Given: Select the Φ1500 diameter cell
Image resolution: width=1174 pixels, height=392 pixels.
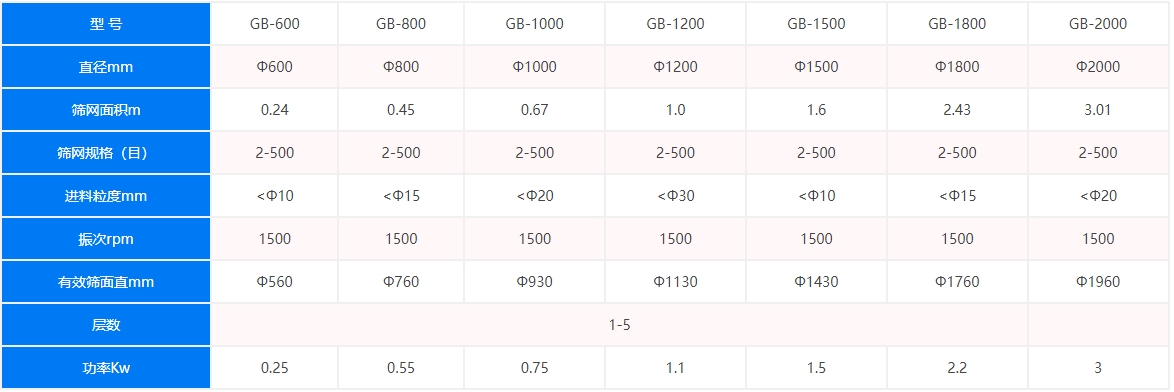Looking at the screenshot, I should pos(816,67).
